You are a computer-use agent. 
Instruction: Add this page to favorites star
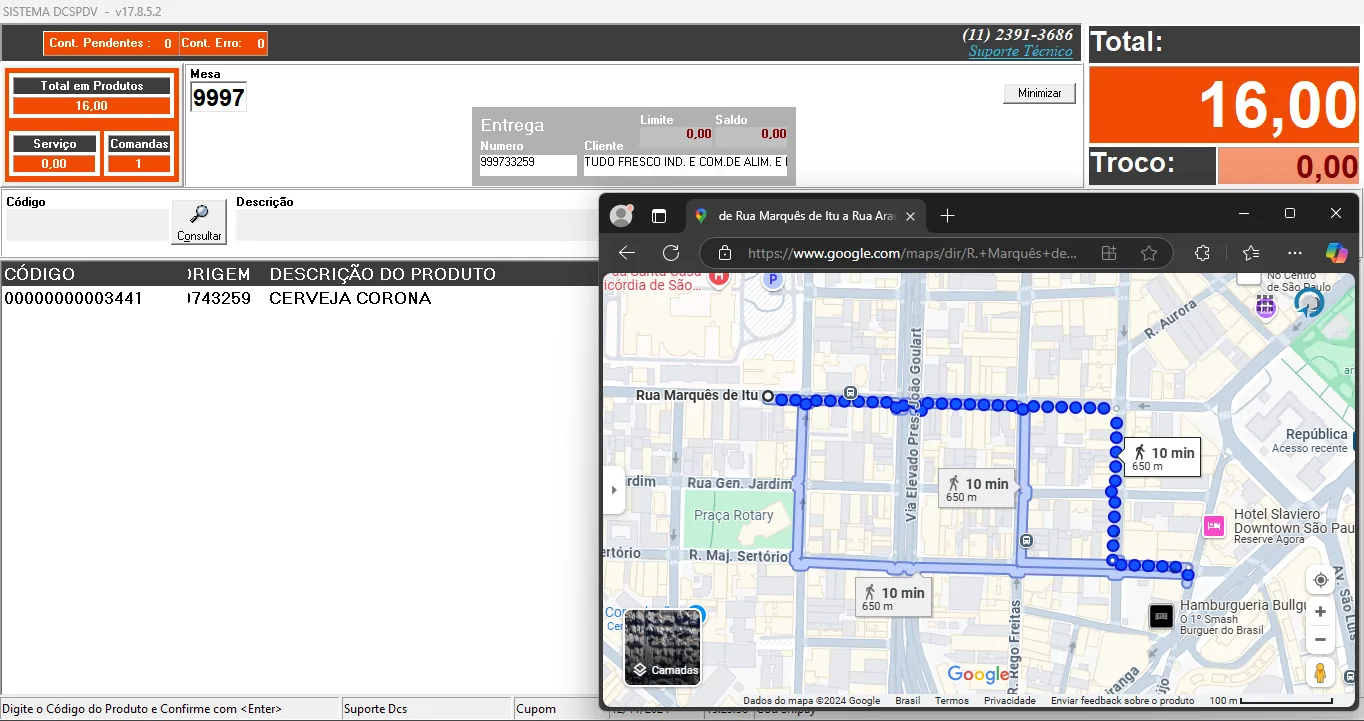(x=1149, y=253)
